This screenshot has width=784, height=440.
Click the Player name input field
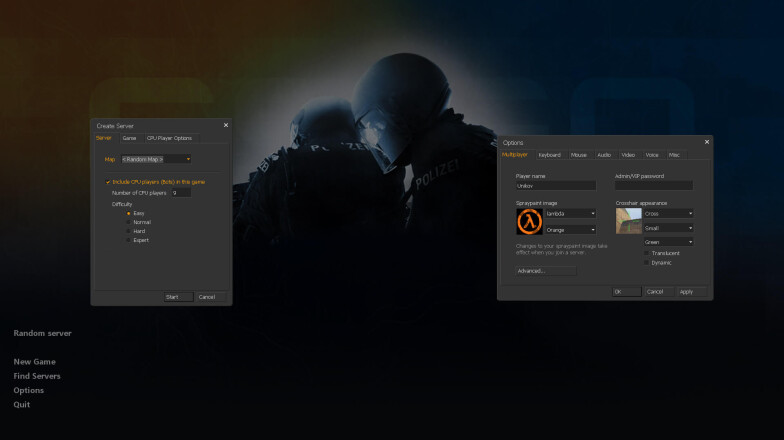556,186
